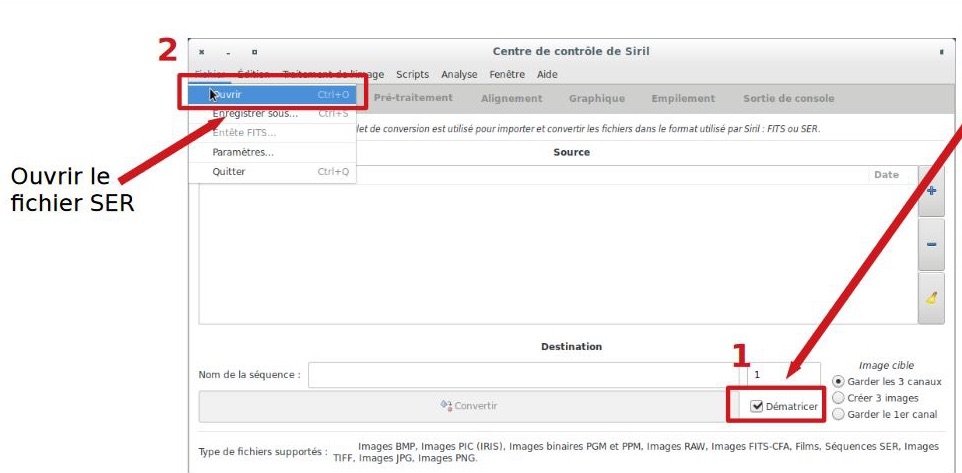Choose Enregistrer sous... menu entry
The height and width of the screenshot is (473, 962).
pyautogui.click(x=272, y=113)
